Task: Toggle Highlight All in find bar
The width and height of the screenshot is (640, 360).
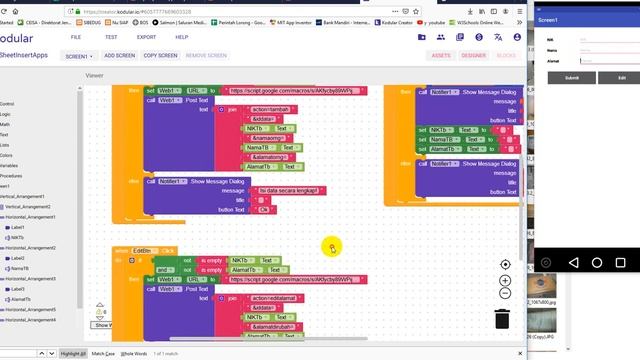Action: 73,354
